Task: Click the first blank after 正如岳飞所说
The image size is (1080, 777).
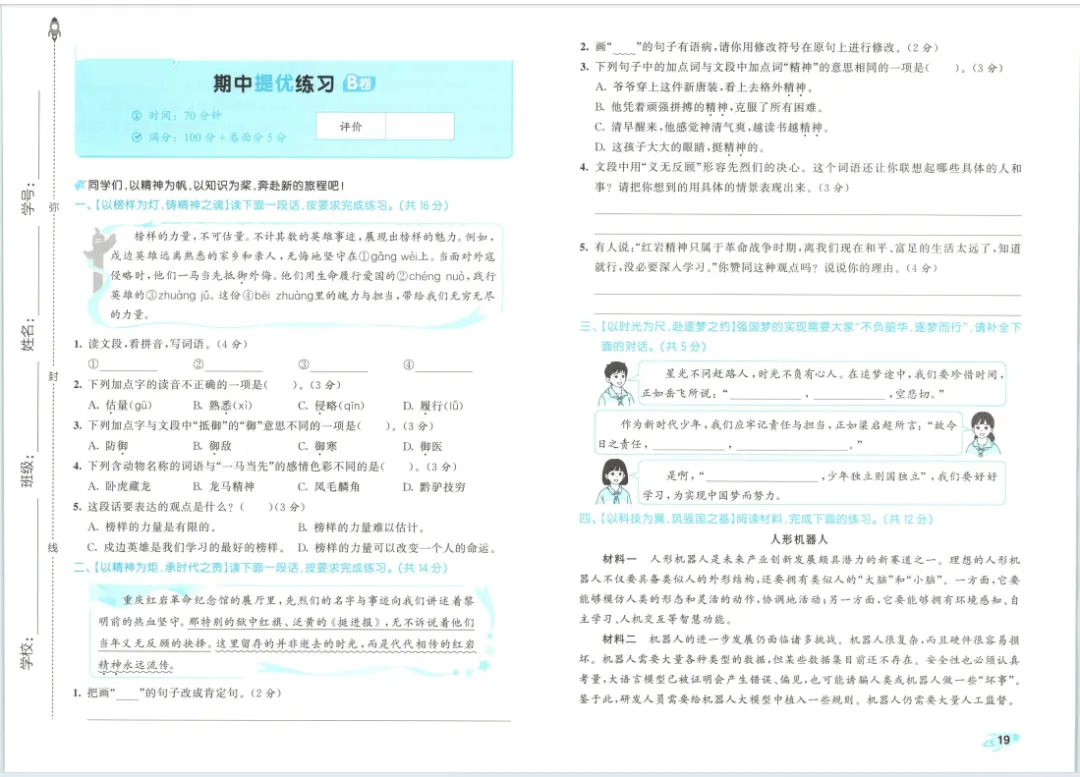Action: 765,394
